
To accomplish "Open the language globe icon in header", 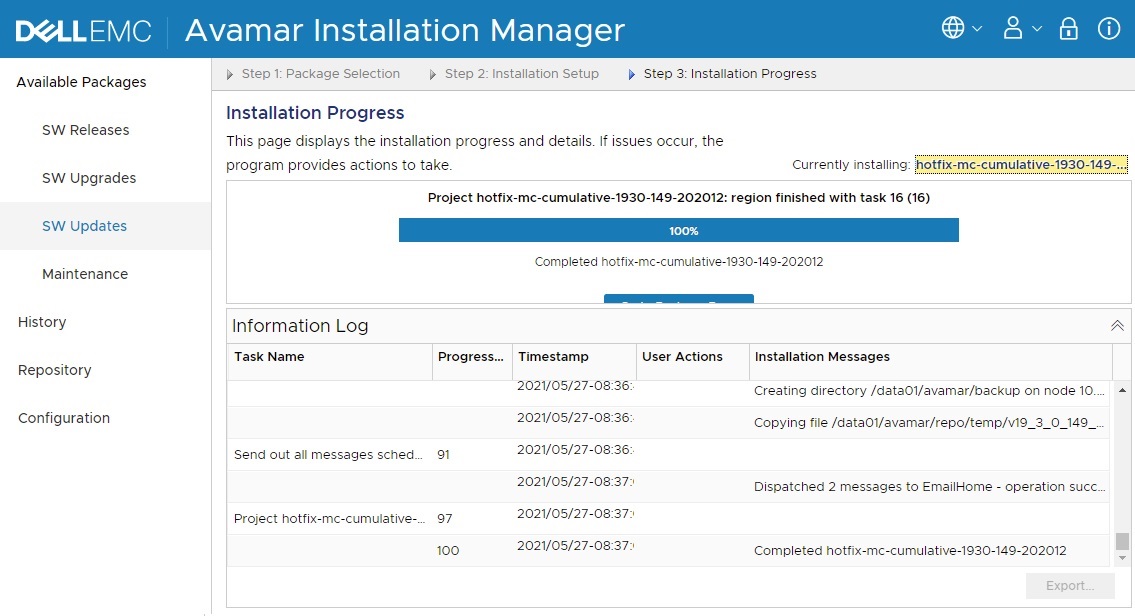I will (952, 29).
